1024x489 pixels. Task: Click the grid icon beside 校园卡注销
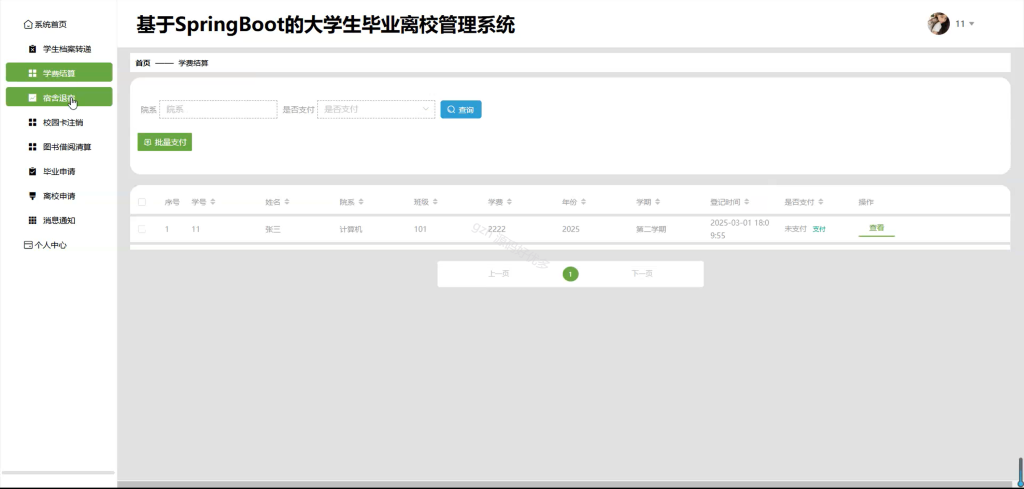[x=33, y=122]
